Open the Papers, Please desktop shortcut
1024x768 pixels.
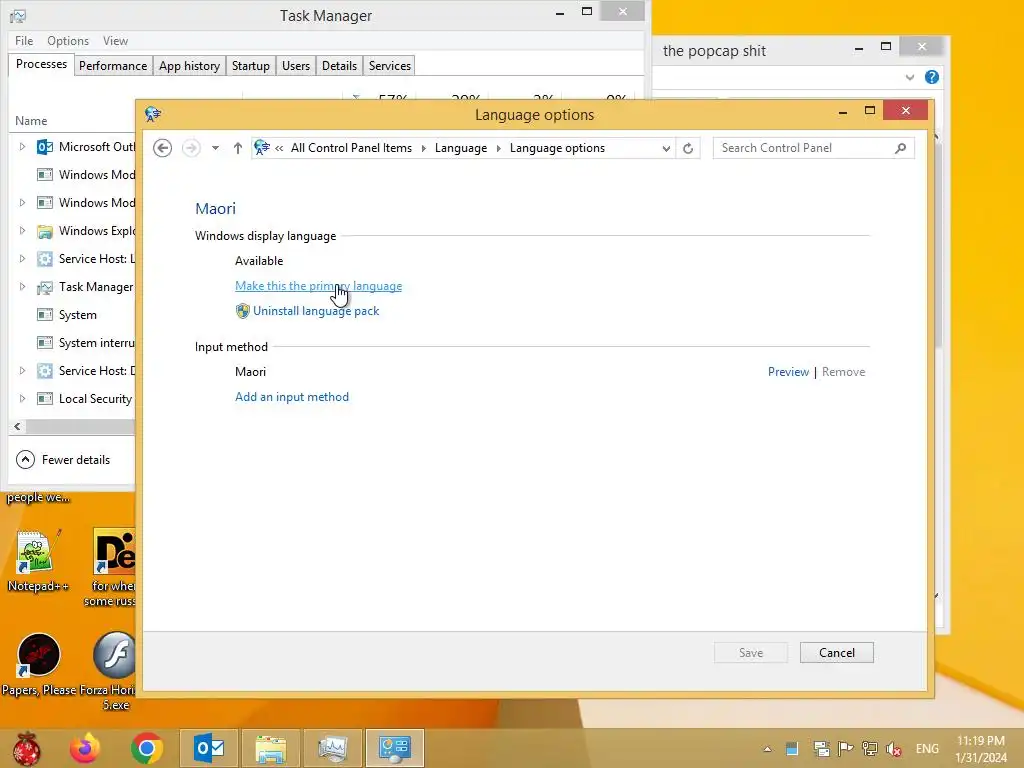click(x=39, y=665)
